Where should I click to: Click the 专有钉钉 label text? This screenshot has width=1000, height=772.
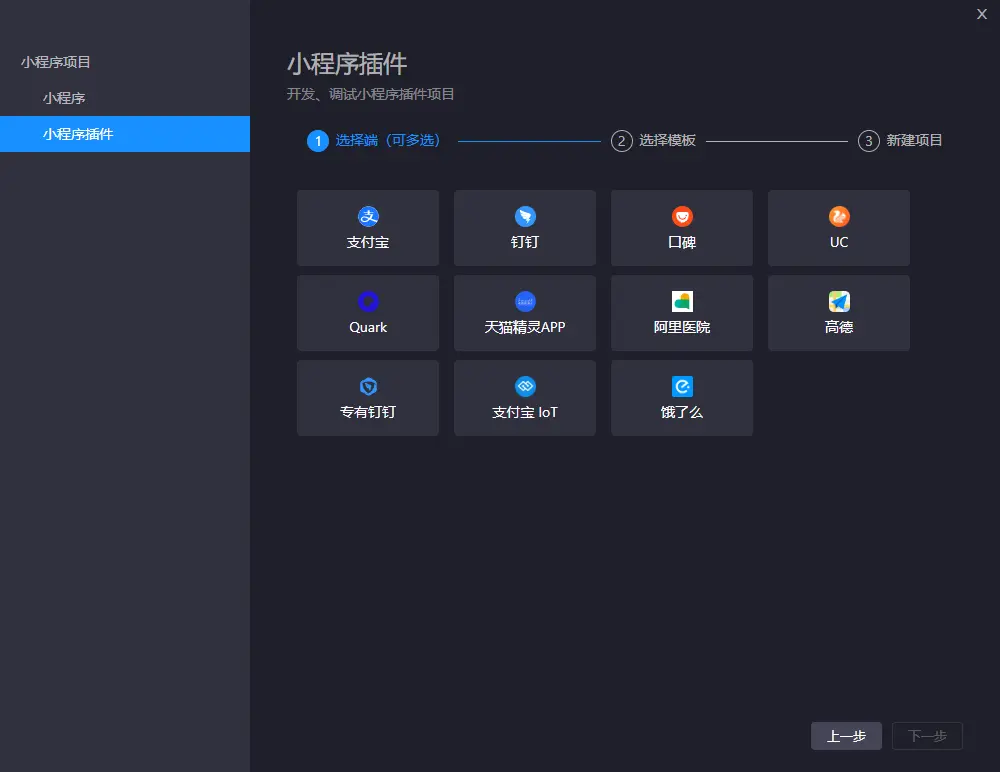point(368,412)
